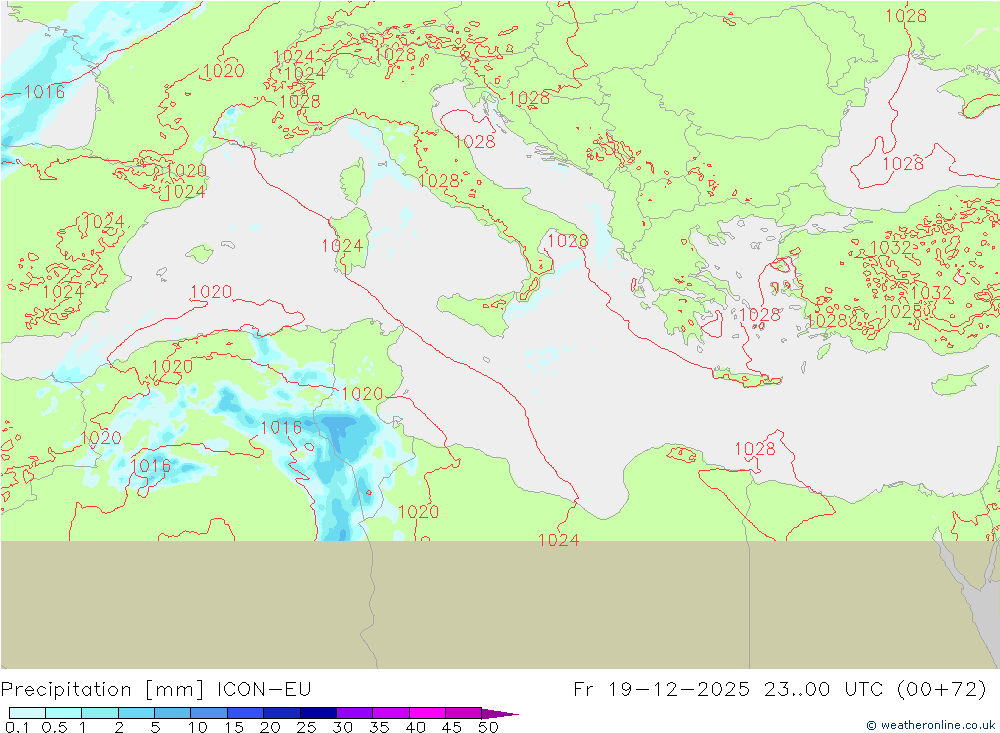Click the 0.1–0.5 mm legend color swatch

(27, 713)
